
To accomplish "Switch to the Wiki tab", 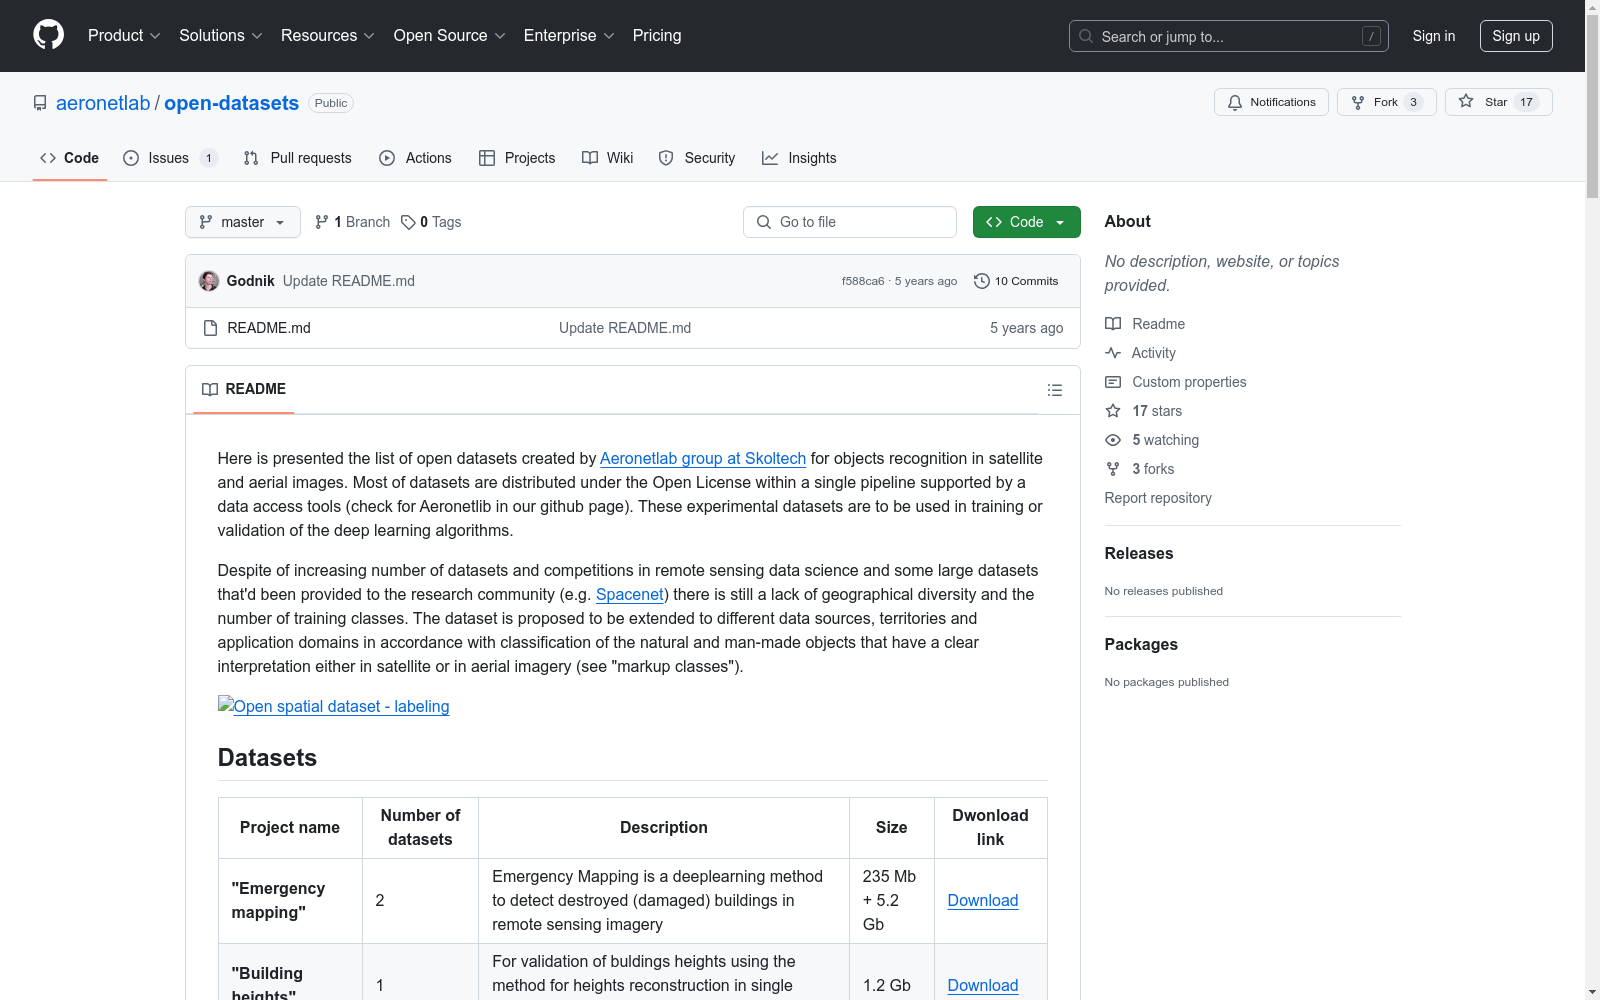I will click(608, 158).
